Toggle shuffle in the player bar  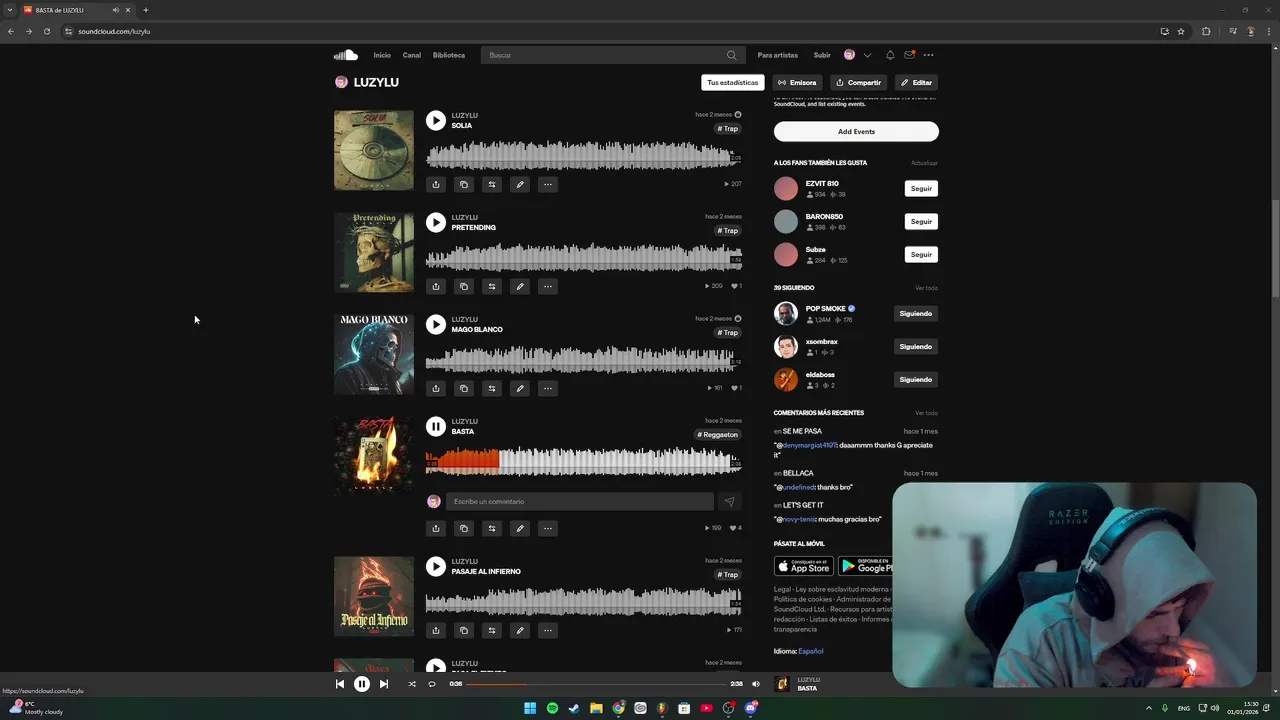[x=411, y=684]
